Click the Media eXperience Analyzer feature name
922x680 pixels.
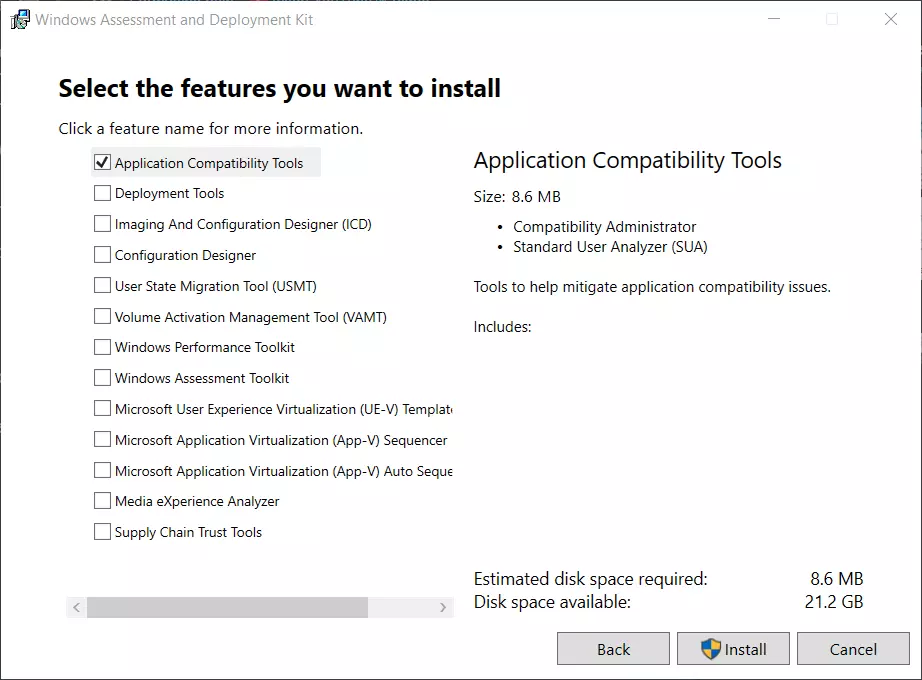click(x=197, y=501)
